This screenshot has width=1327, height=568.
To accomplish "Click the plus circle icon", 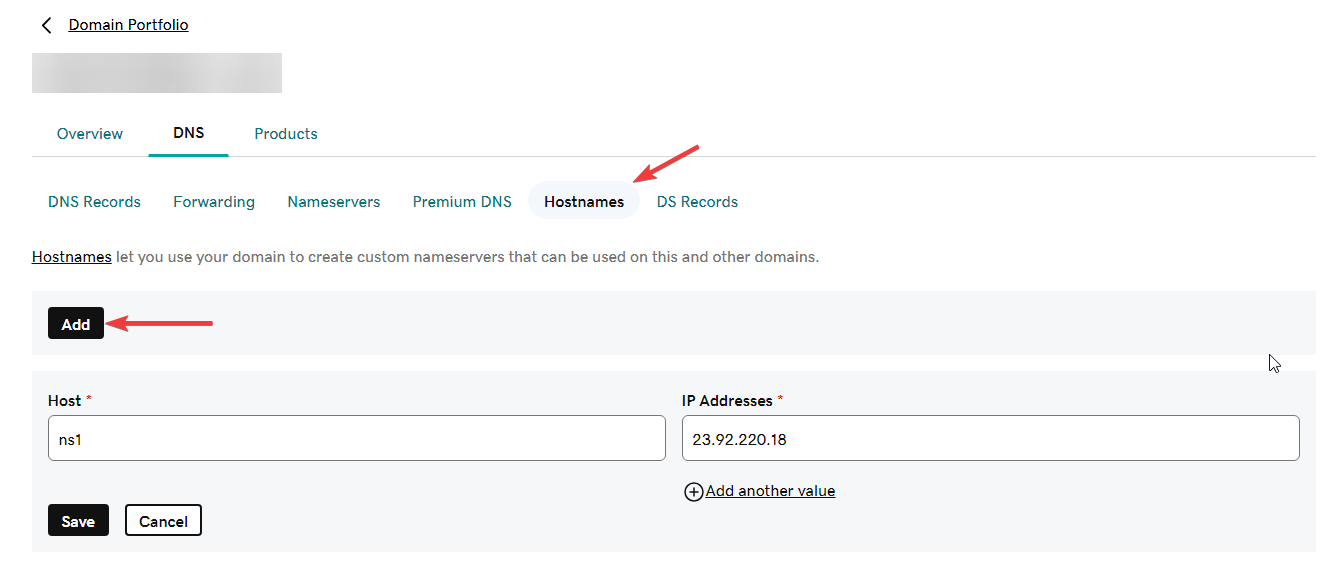I will (693, 491).
